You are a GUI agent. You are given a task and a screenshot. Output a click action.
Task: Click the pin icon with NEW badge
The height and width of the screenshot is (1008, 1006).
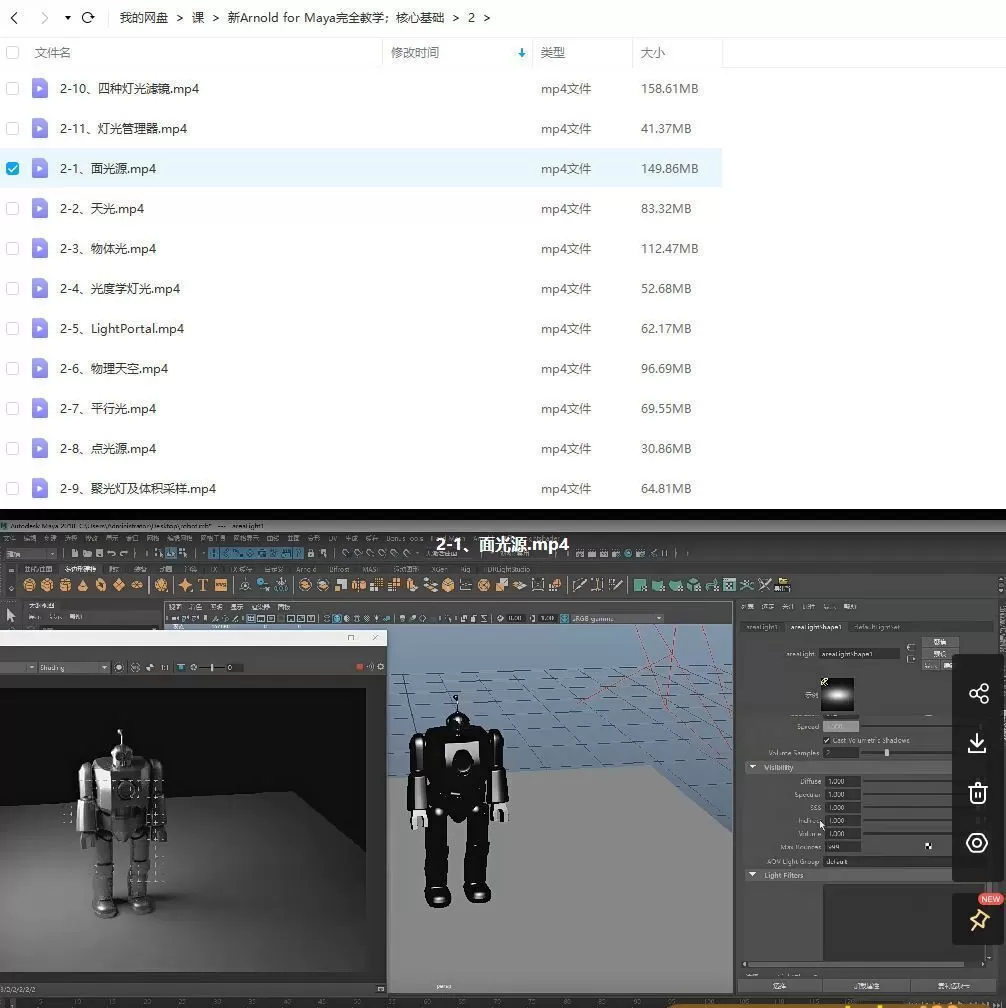(978, 919)
